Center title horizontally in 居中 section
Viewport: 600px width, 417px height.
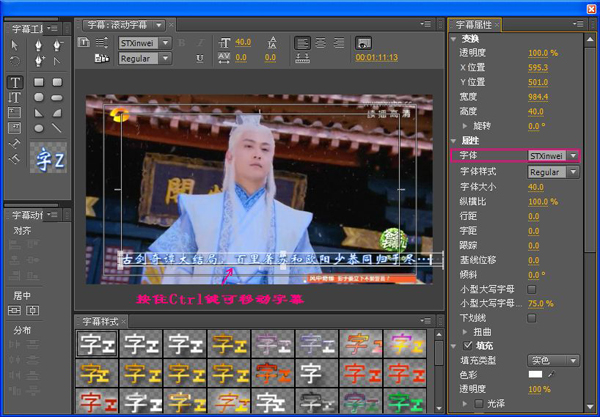[33, 311]
